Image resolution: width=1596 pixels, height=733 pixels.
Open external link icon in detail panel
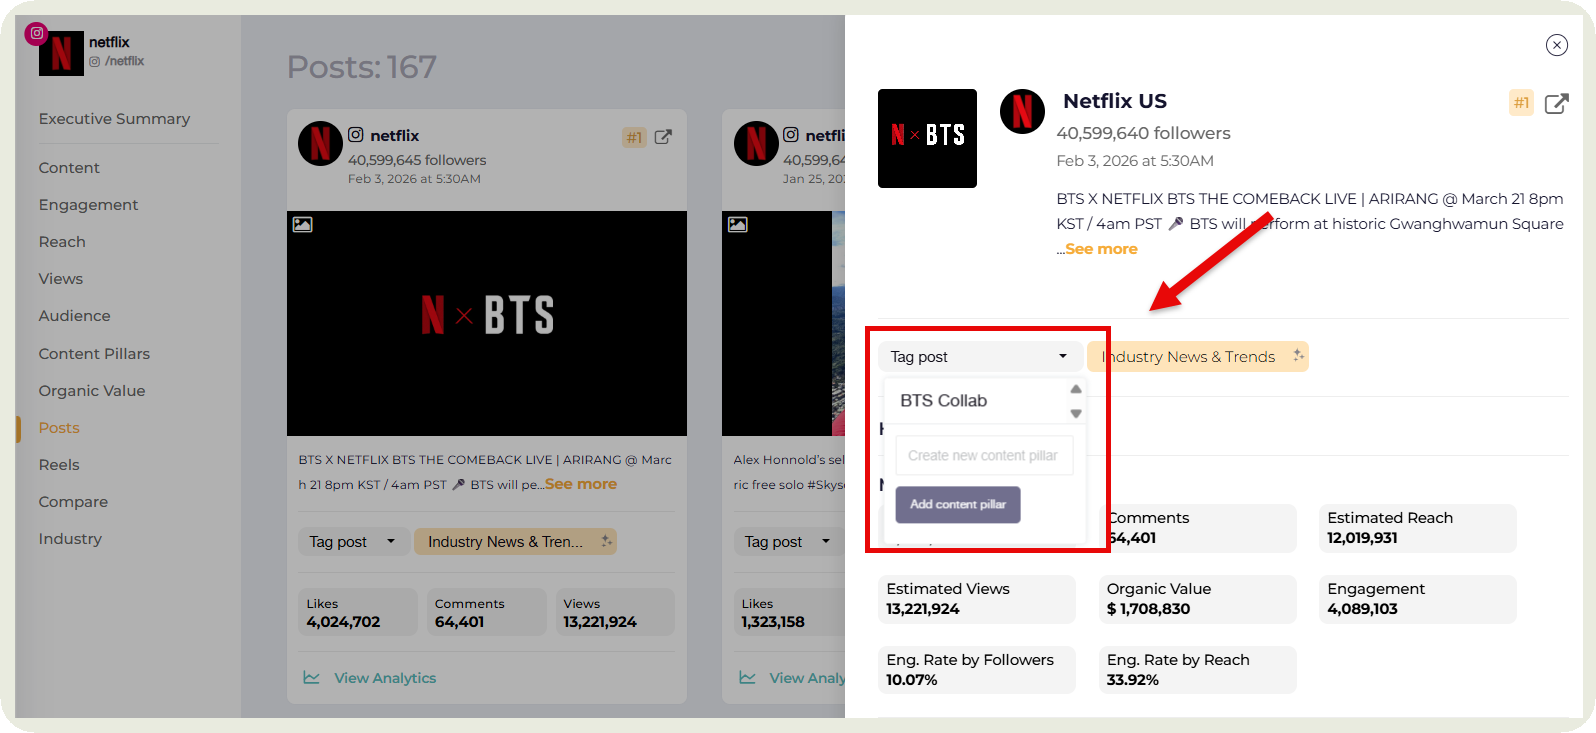coord(1556,104)
